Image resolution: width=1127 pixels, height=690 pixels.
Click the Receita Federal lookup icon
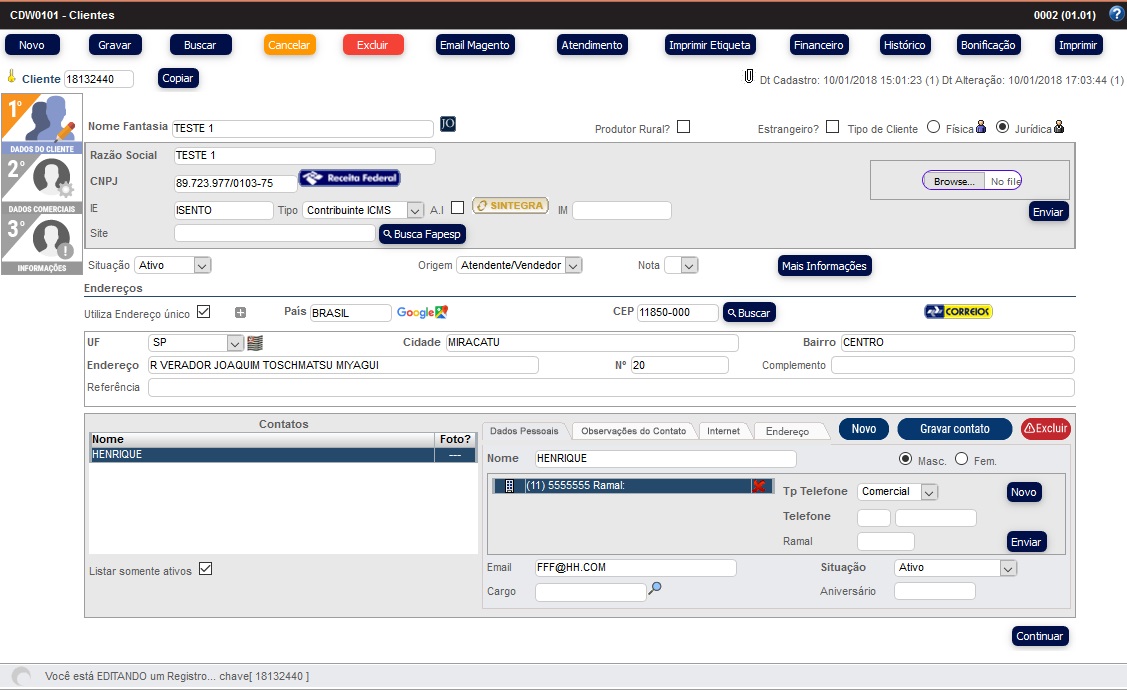[x=349, y=179]
